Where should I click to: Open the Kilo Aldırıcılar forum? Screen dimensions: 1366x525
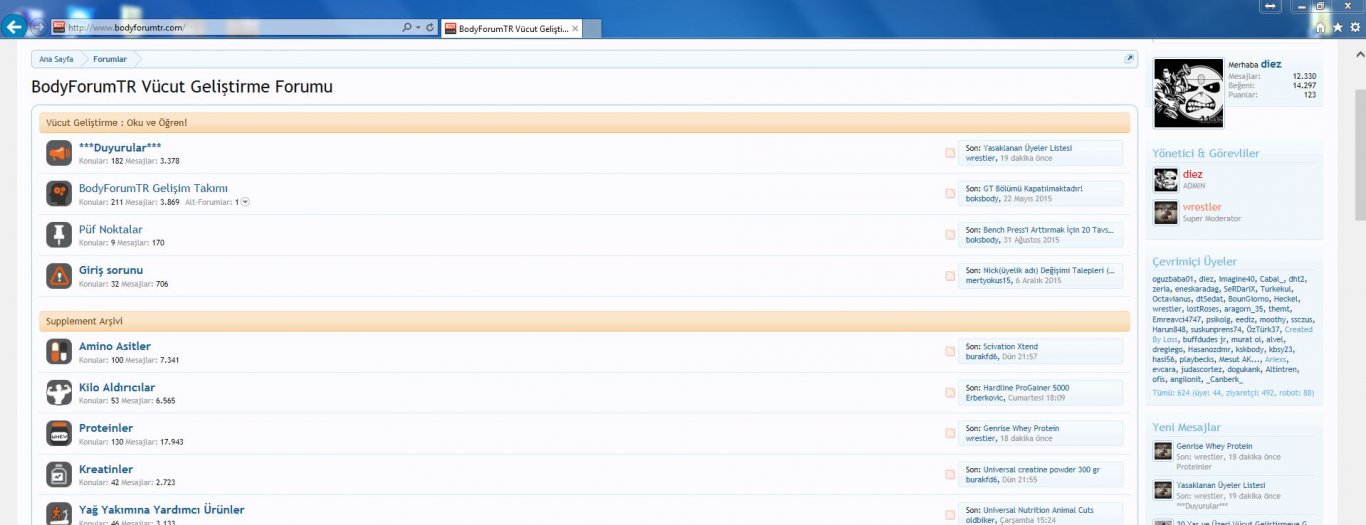pos(117,387)
